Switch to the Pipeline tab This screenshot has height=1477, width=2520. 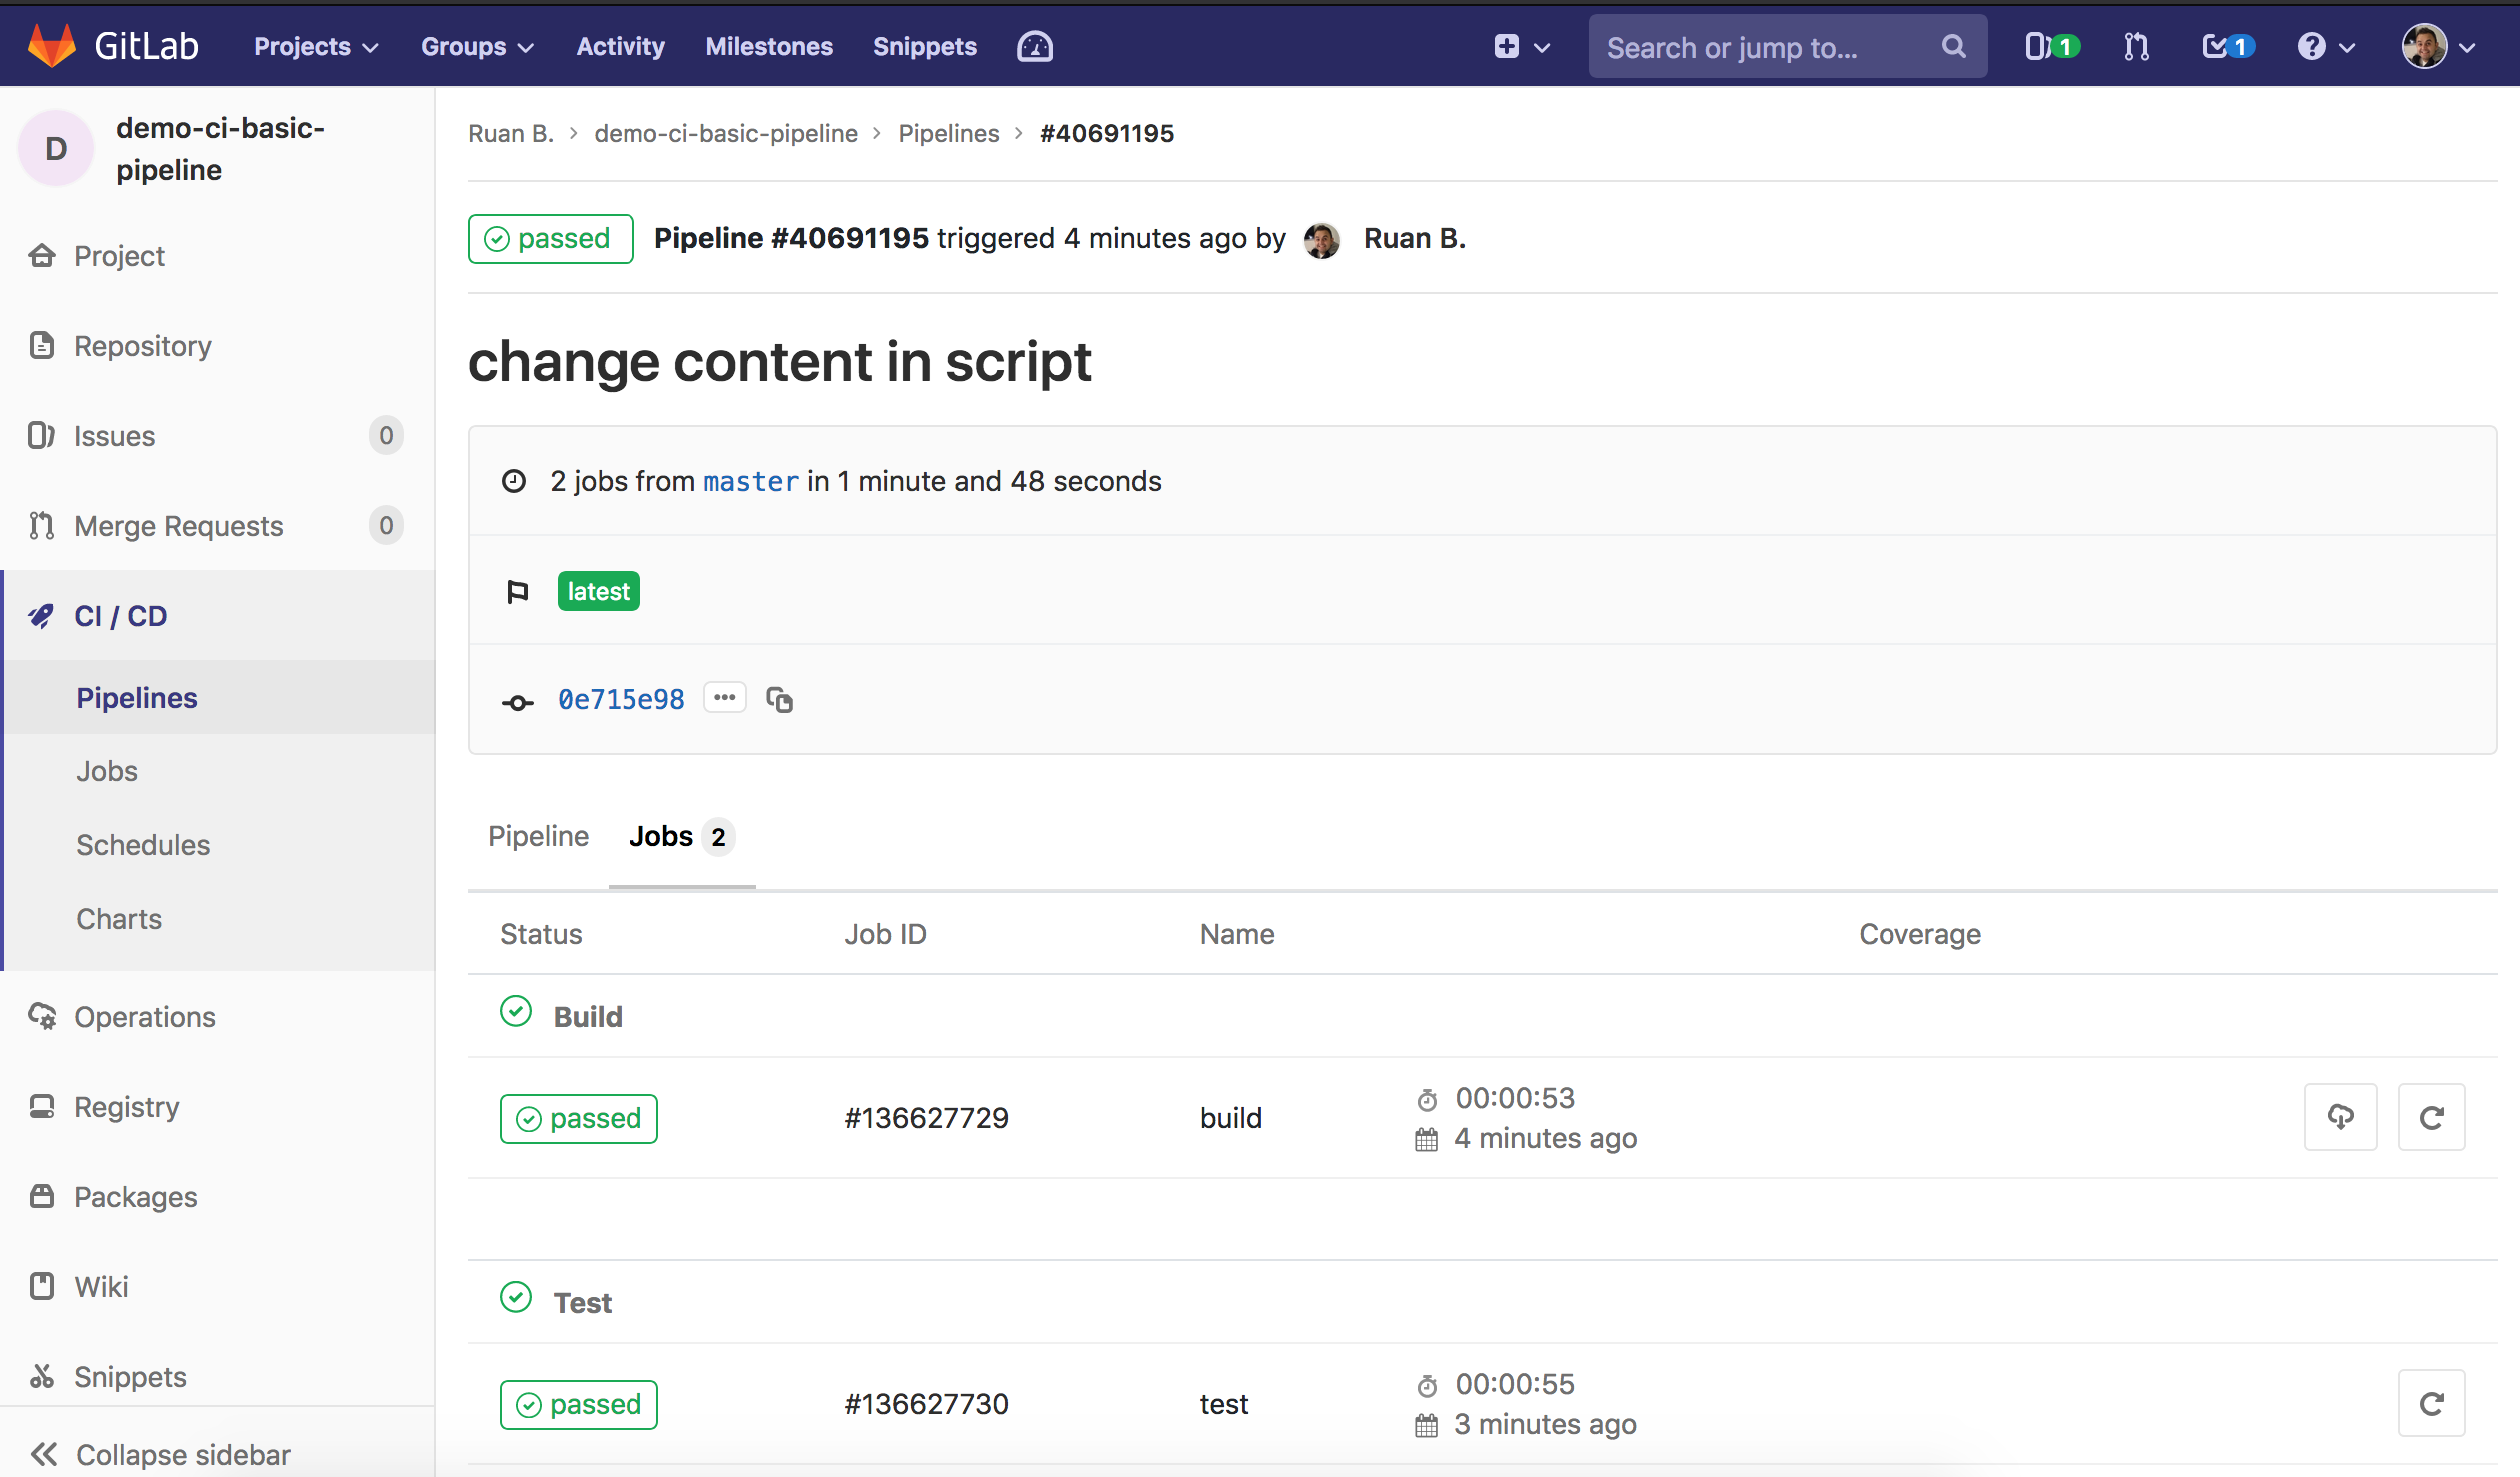coord(536,835)
